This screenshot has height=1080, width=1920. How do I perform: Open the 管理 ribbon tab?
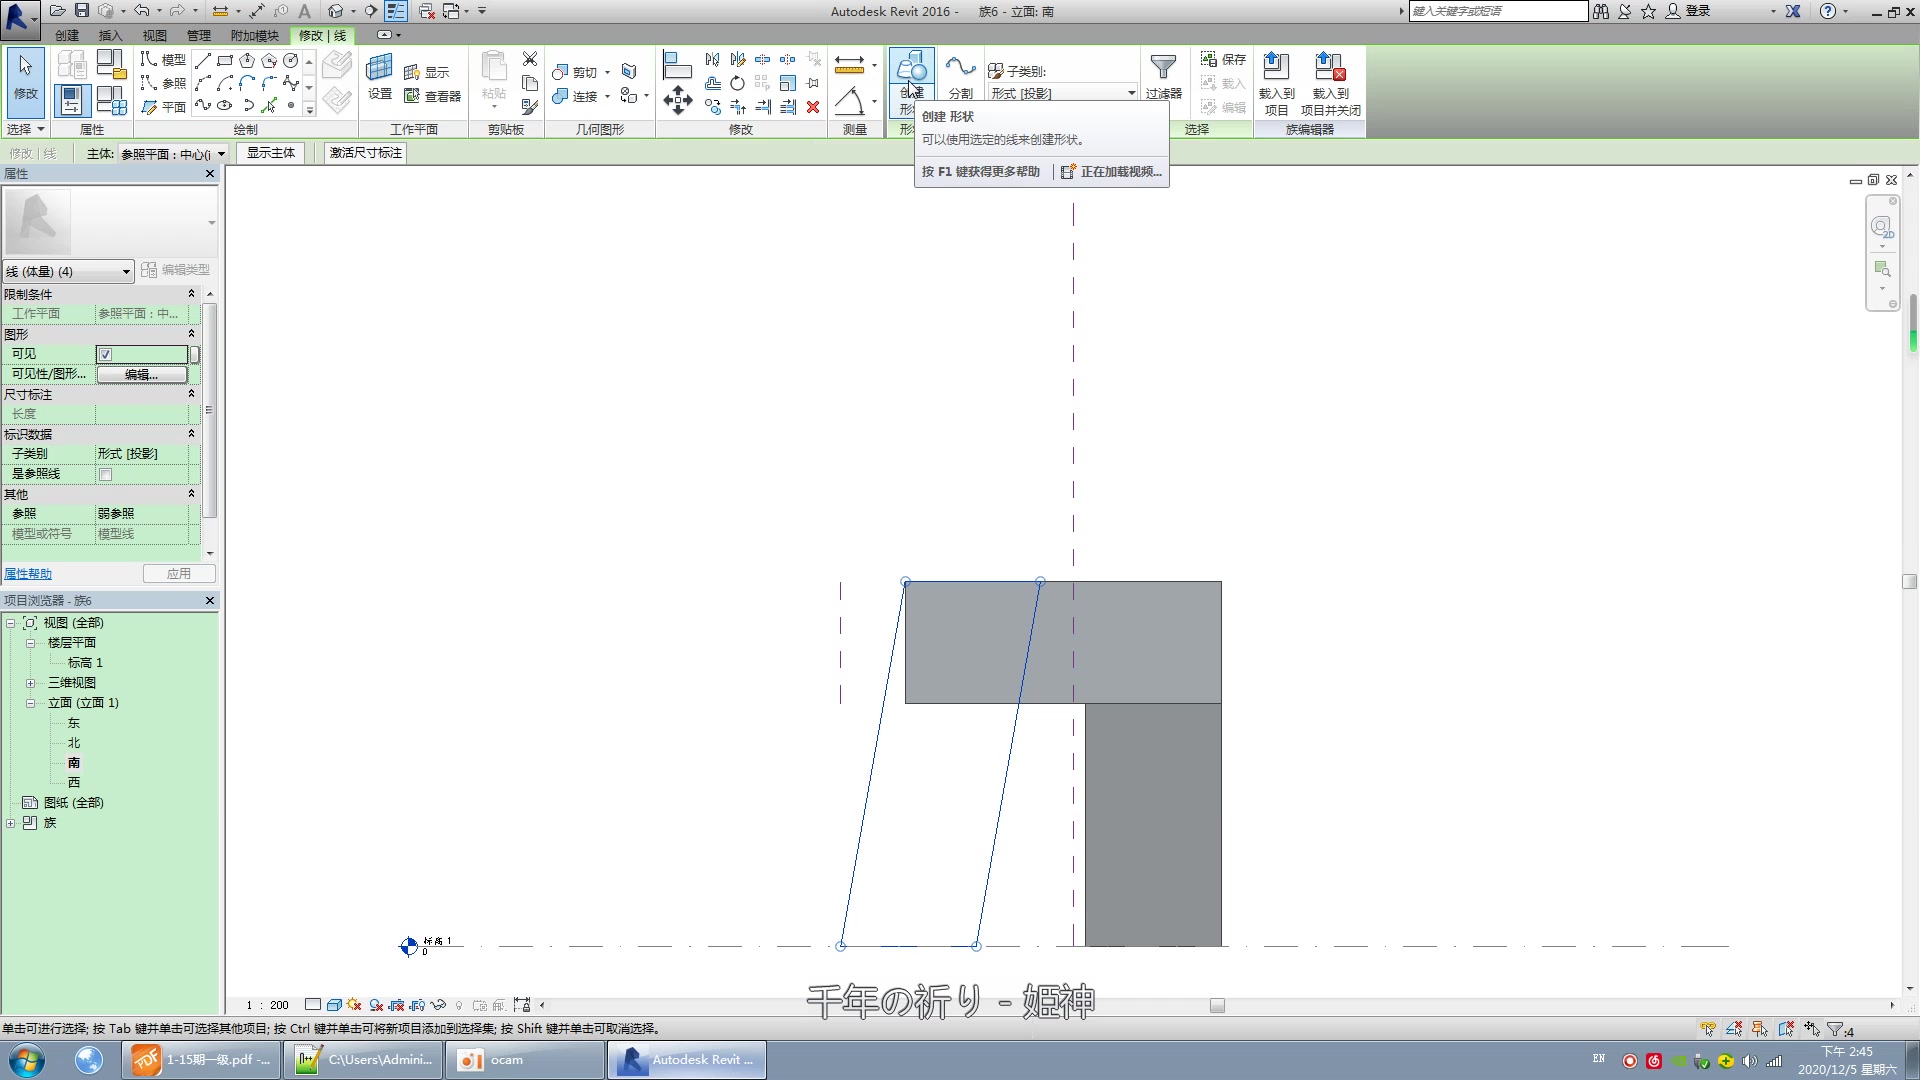(x=197, y=35)
